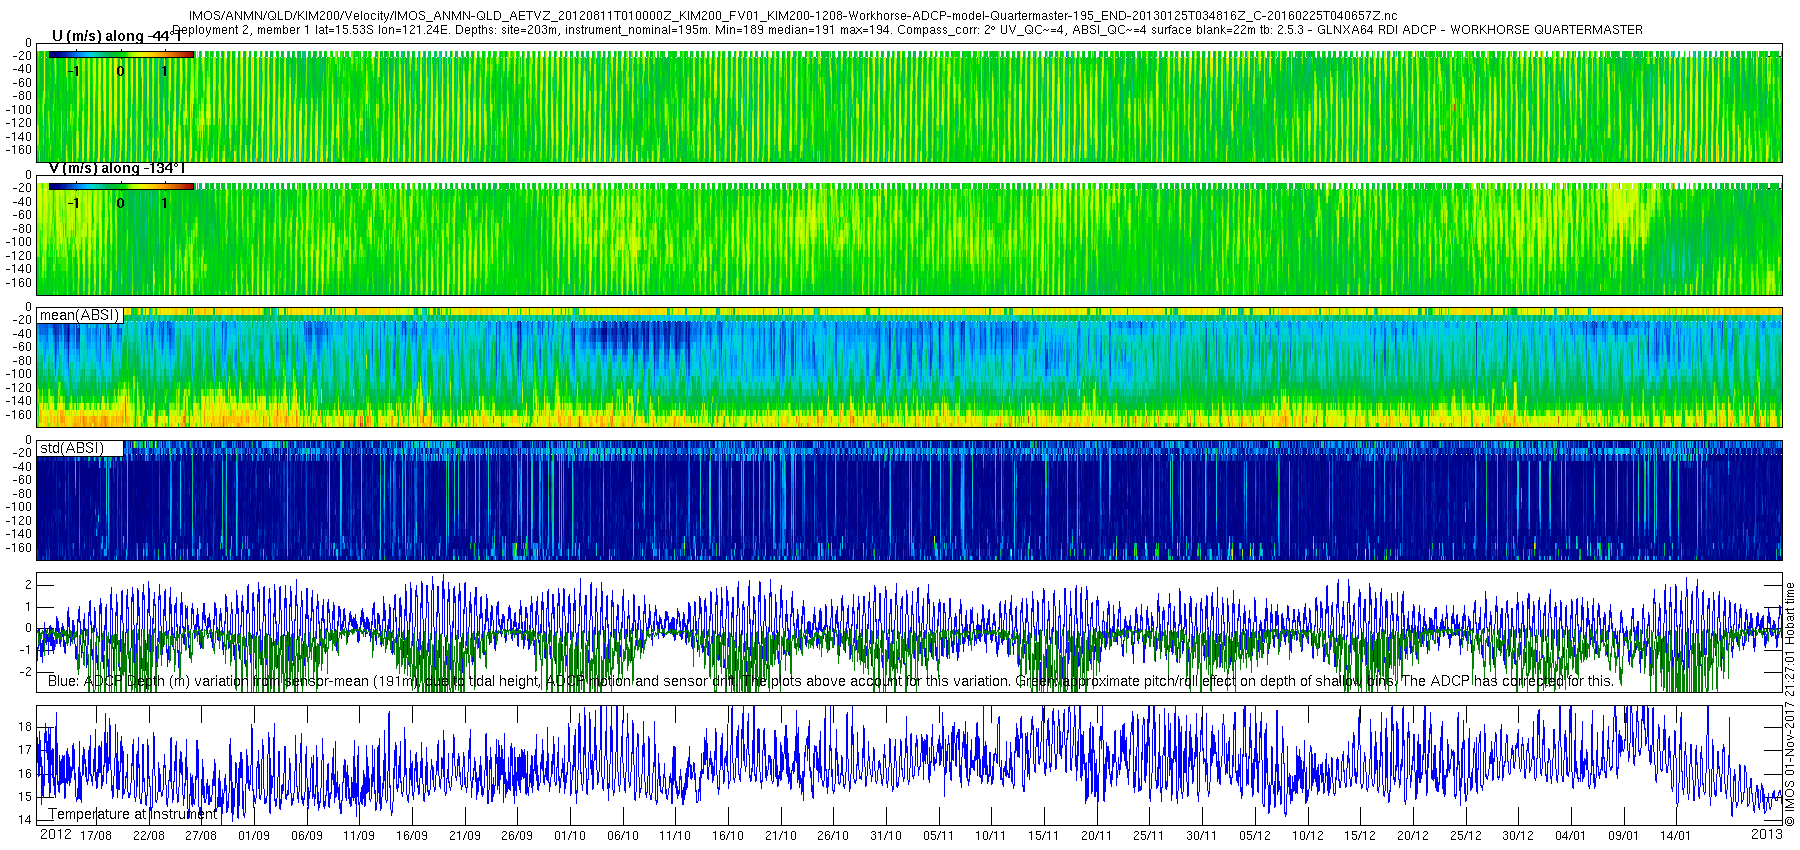This screenshot has height=850, width=1800.
Task: Click the '26/10' date tick
Action: [x=833, y=836]
